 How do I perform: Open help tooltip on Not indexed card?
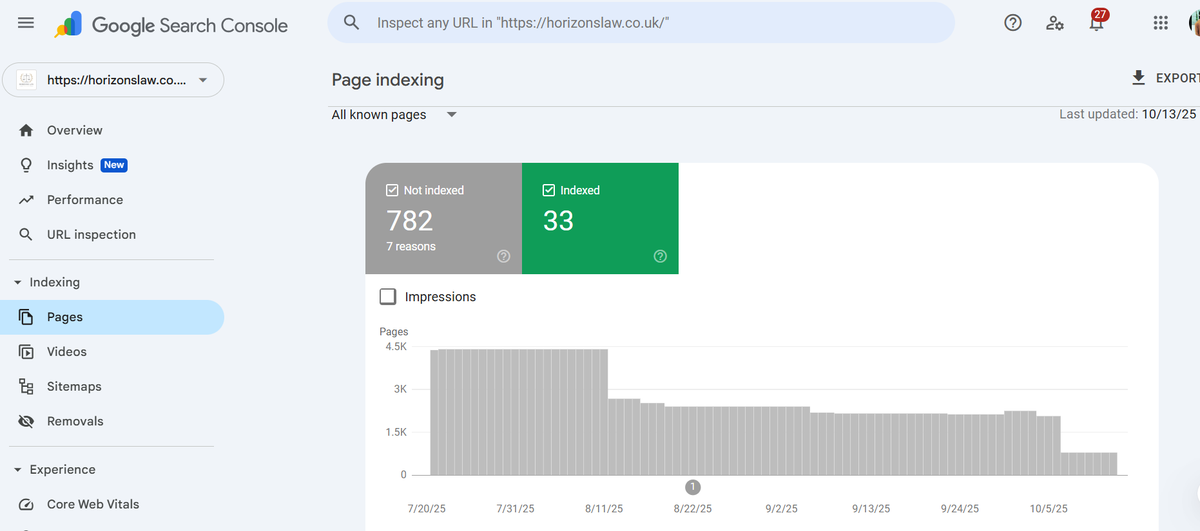(503, 257)
